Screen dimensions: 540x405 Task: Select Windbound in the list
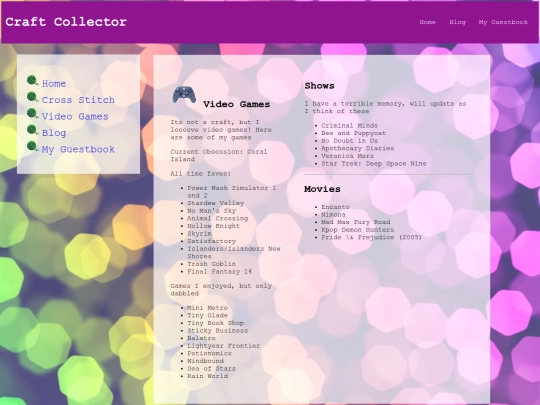pos(205,361)
